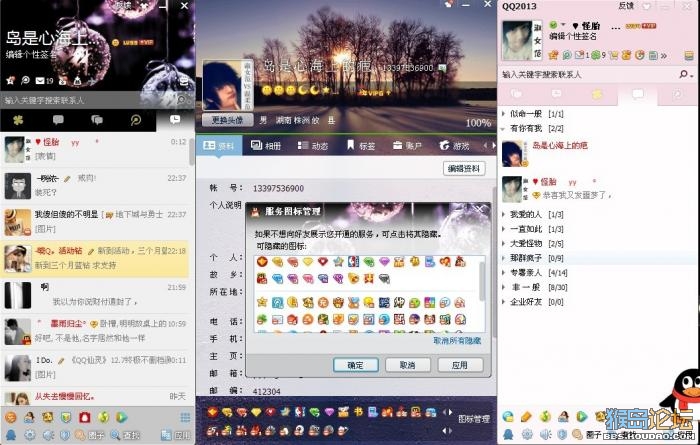Click the 编辑资料 button
Screen dimensions: 700x445
(x=464, y=168)
